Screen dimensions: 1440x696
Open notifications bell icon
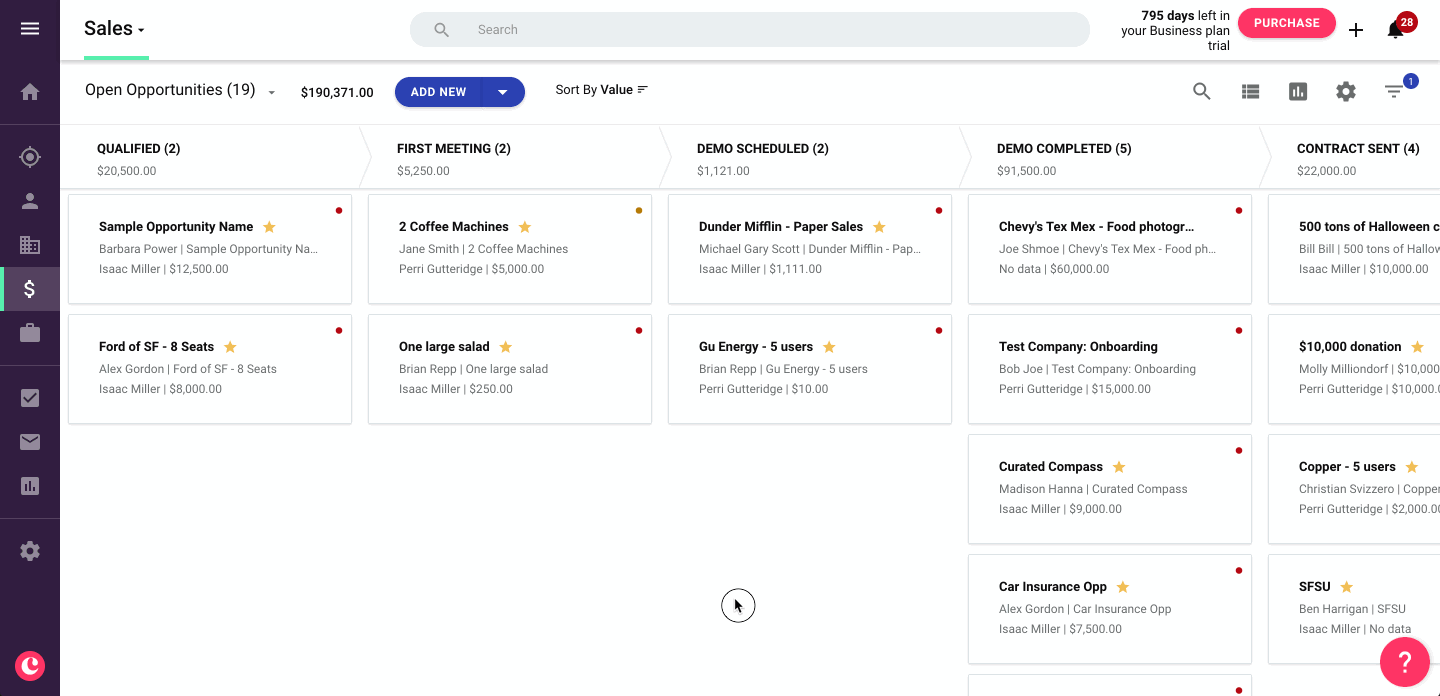click(x=1396, y=30)
